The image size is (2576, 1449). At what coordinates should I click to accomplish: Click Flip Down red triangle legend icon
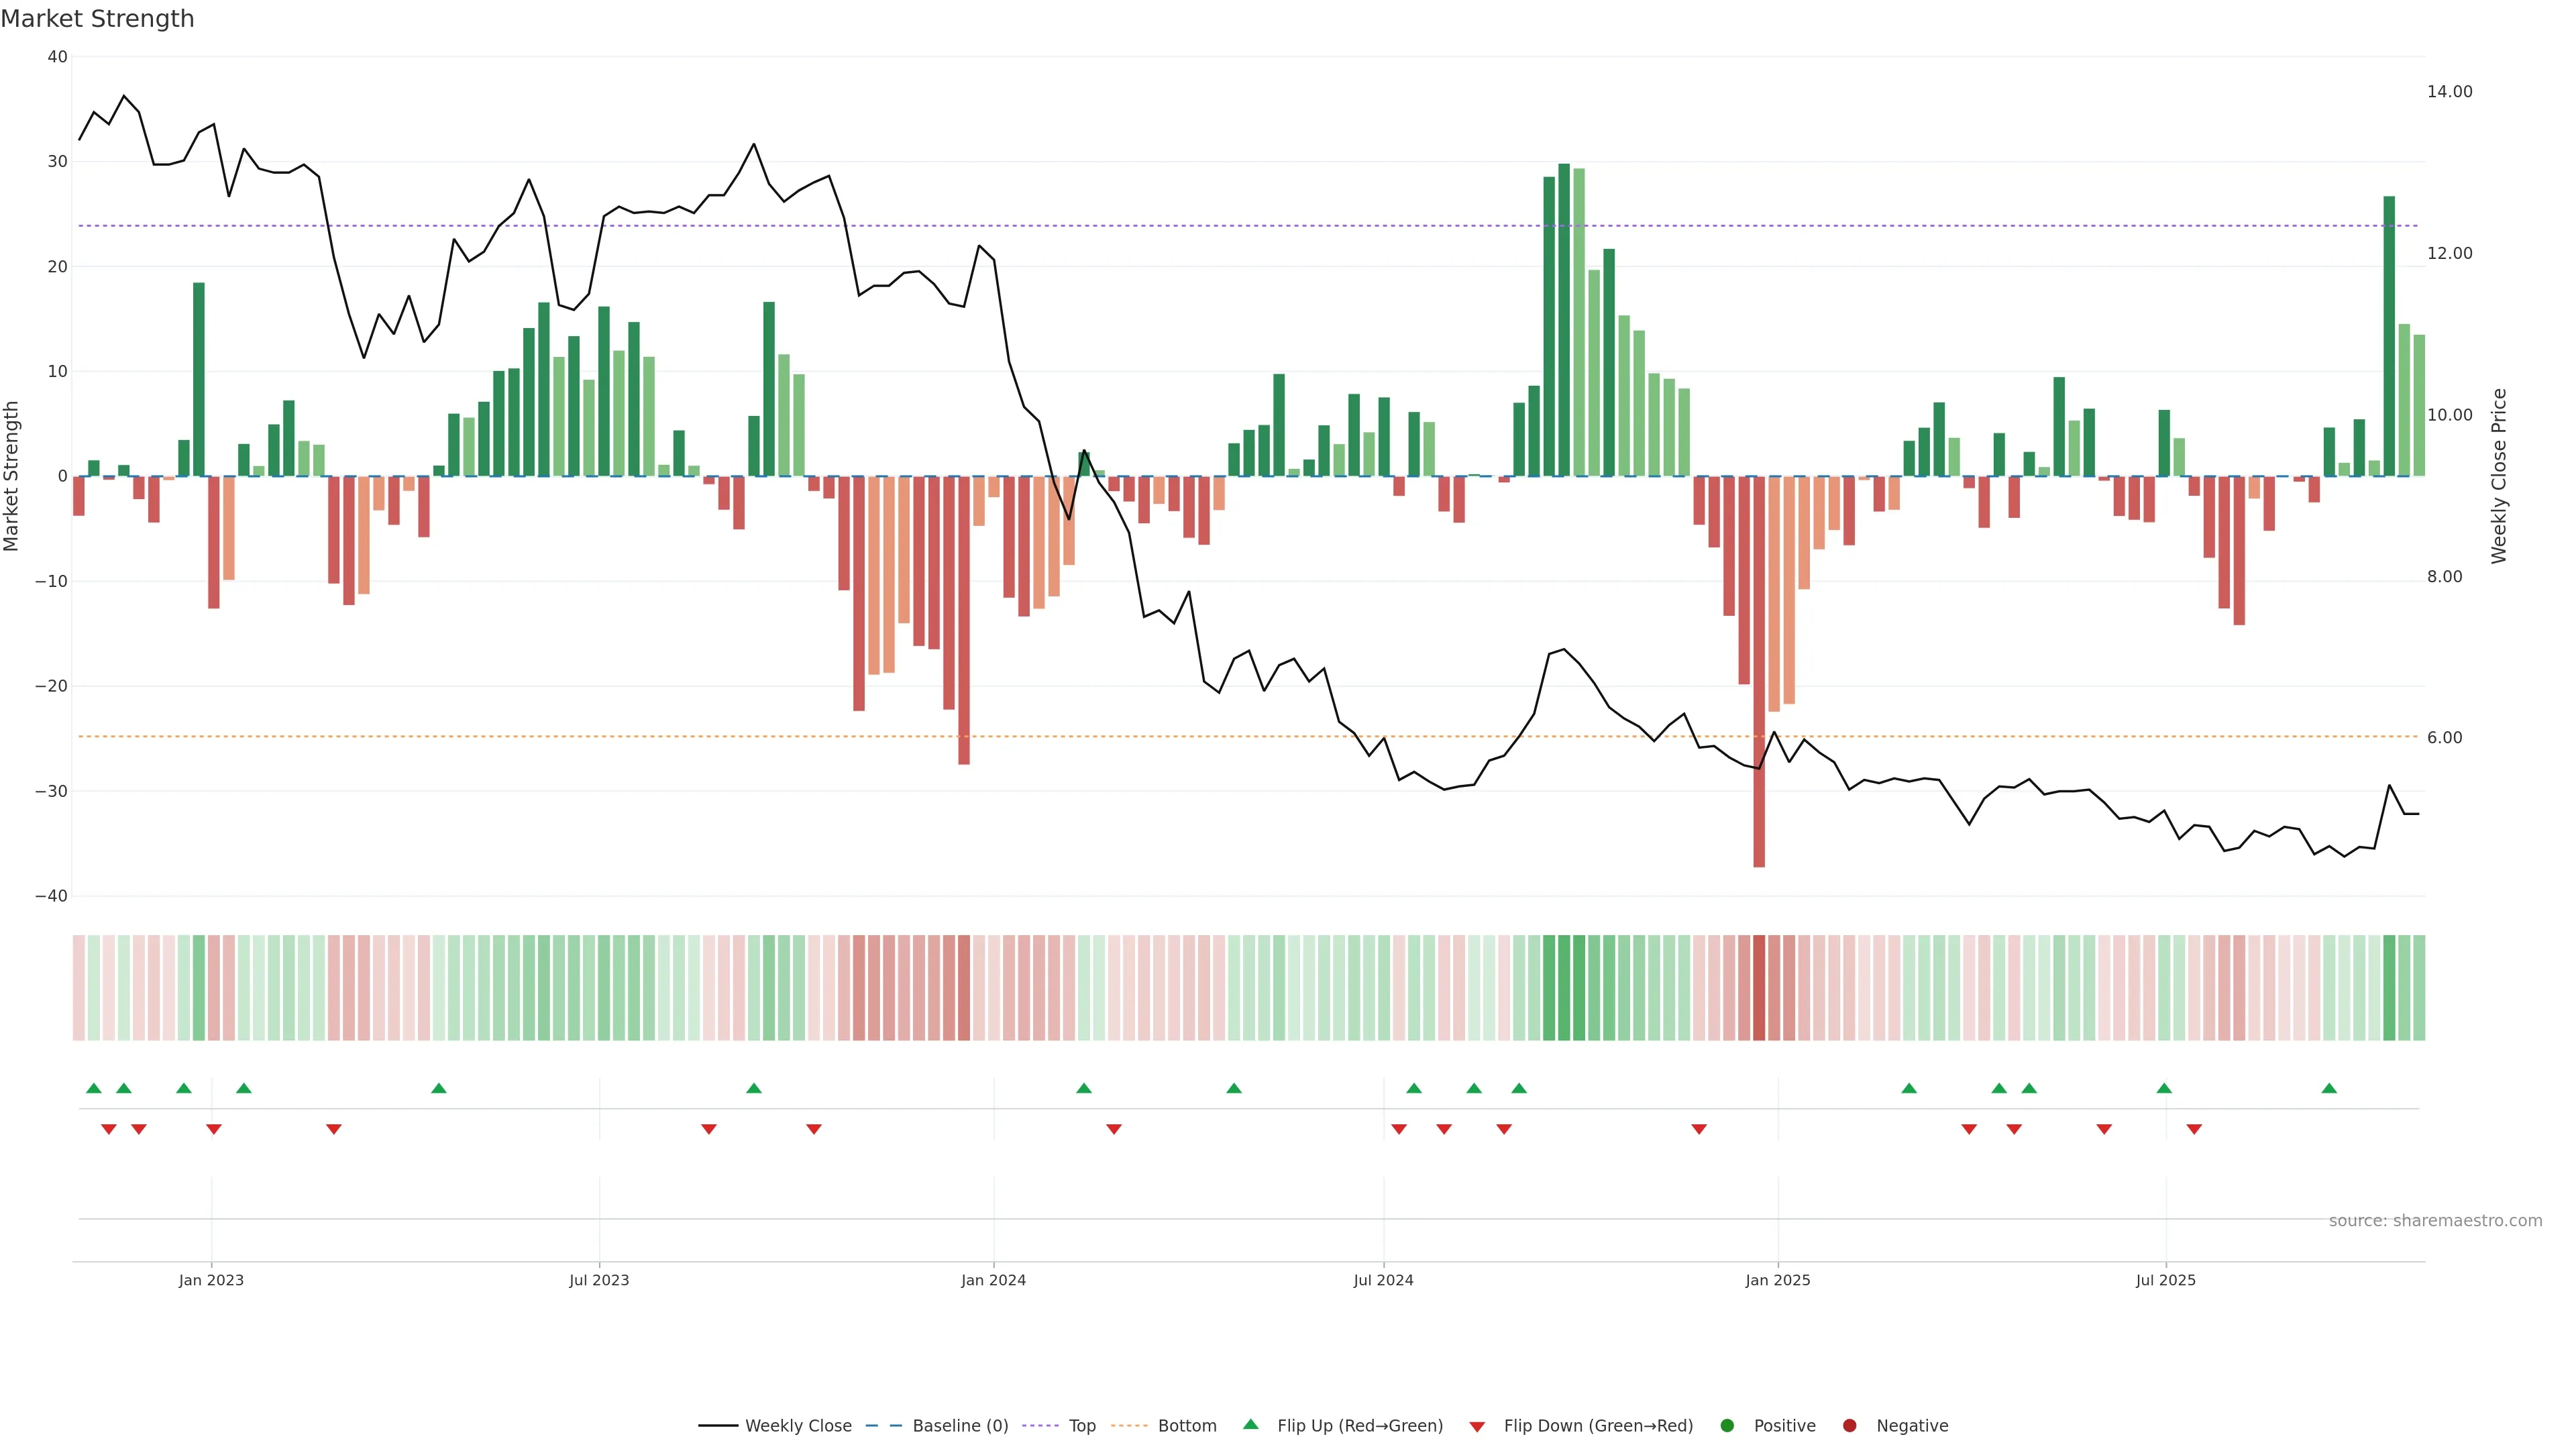(1477, 1427)
